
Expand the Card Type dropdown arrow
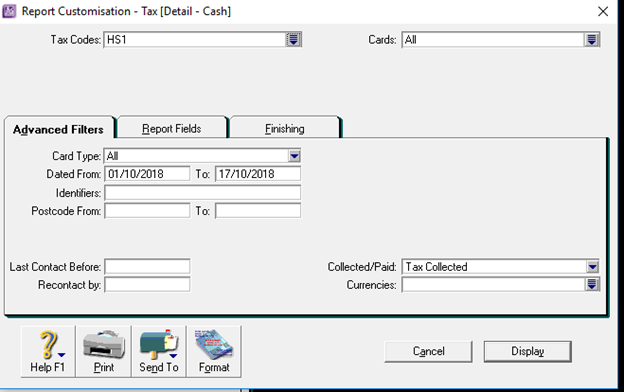tap(294, 156)
